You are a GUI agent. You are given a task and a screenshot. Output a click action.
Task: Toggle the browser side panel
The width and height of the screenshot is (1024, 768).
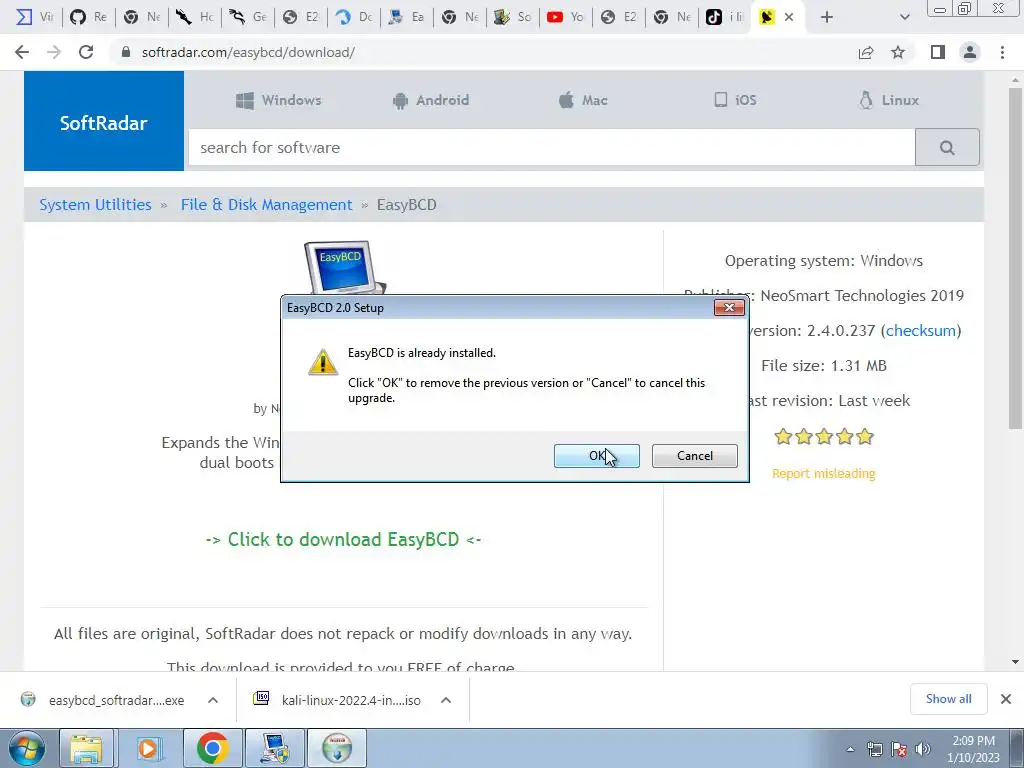[938, 52]
